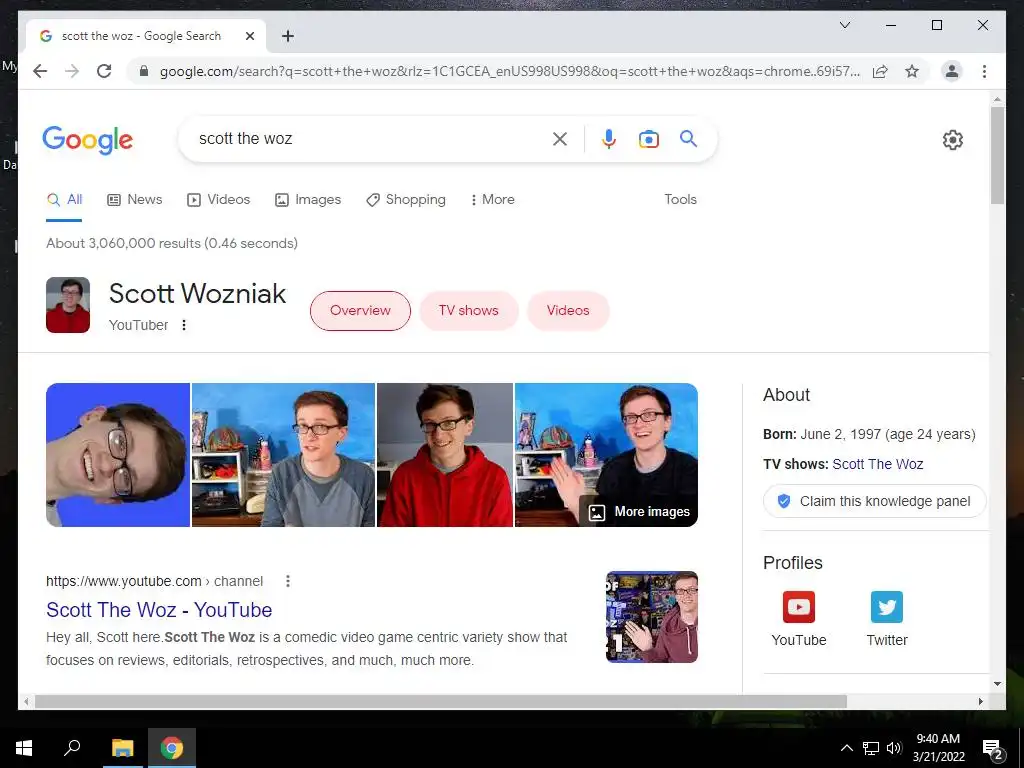Open 'Scott The Woz - YouTube' result

[159, 609]
